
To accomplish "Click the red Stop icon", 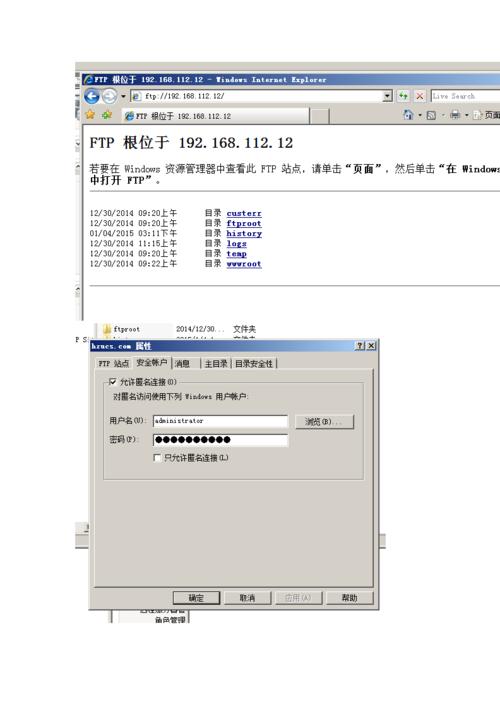I will [420, 96].
